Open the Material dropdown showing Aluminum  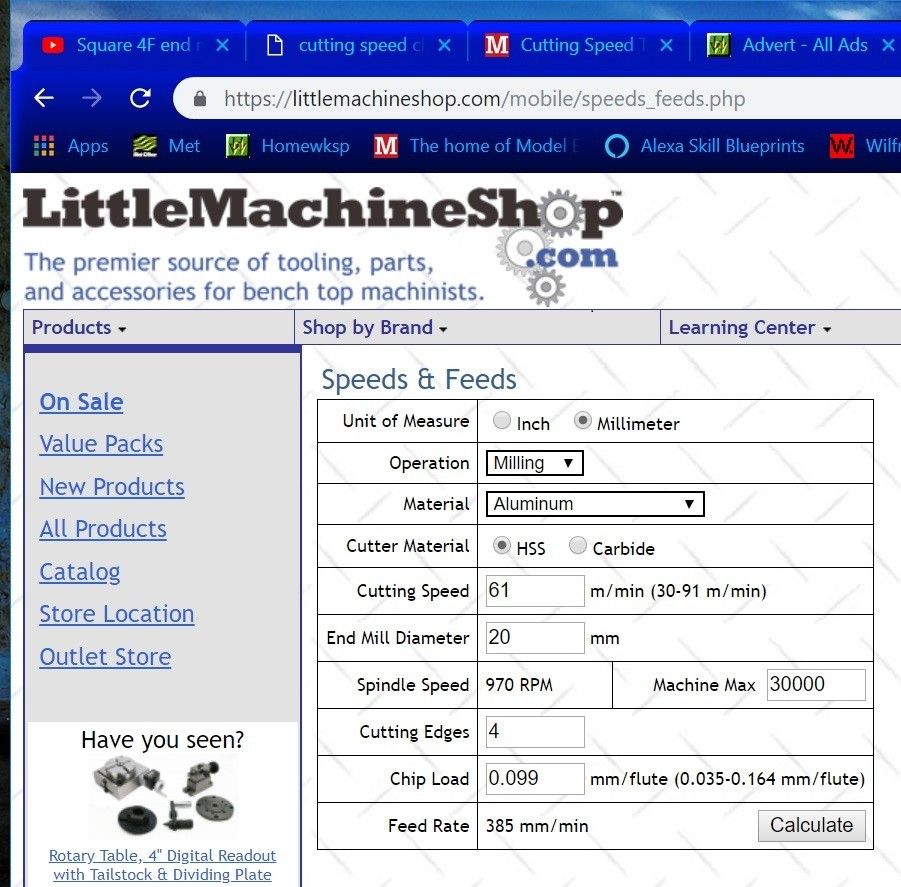(595, 504)
